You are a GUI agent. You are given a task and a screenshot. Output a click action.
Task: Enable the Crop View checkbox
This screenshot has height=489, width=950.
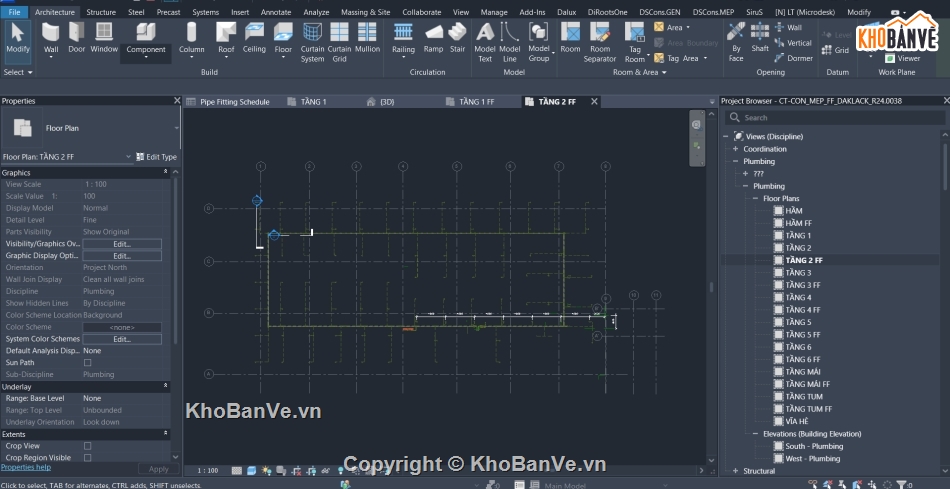[87, 446]
